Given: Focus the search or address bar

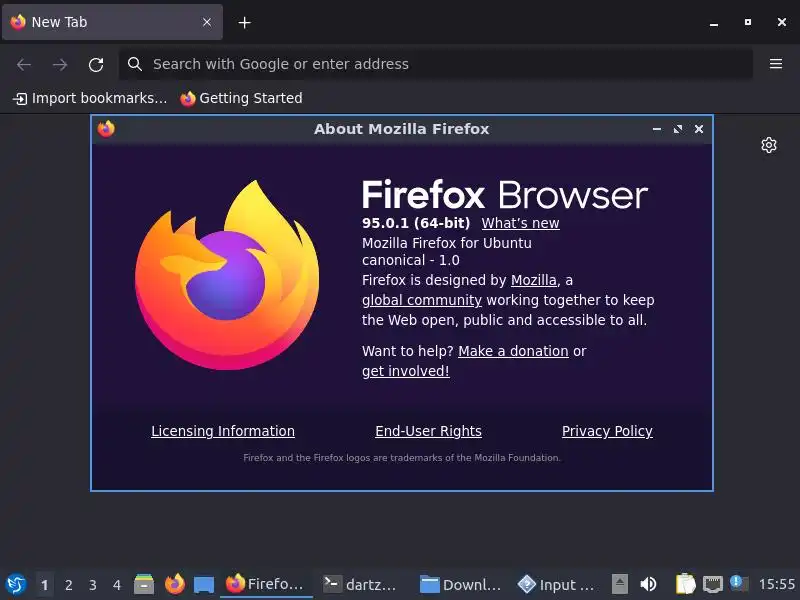Looking at the screenshot, I should pyautogui.click(x=436, y=64).
